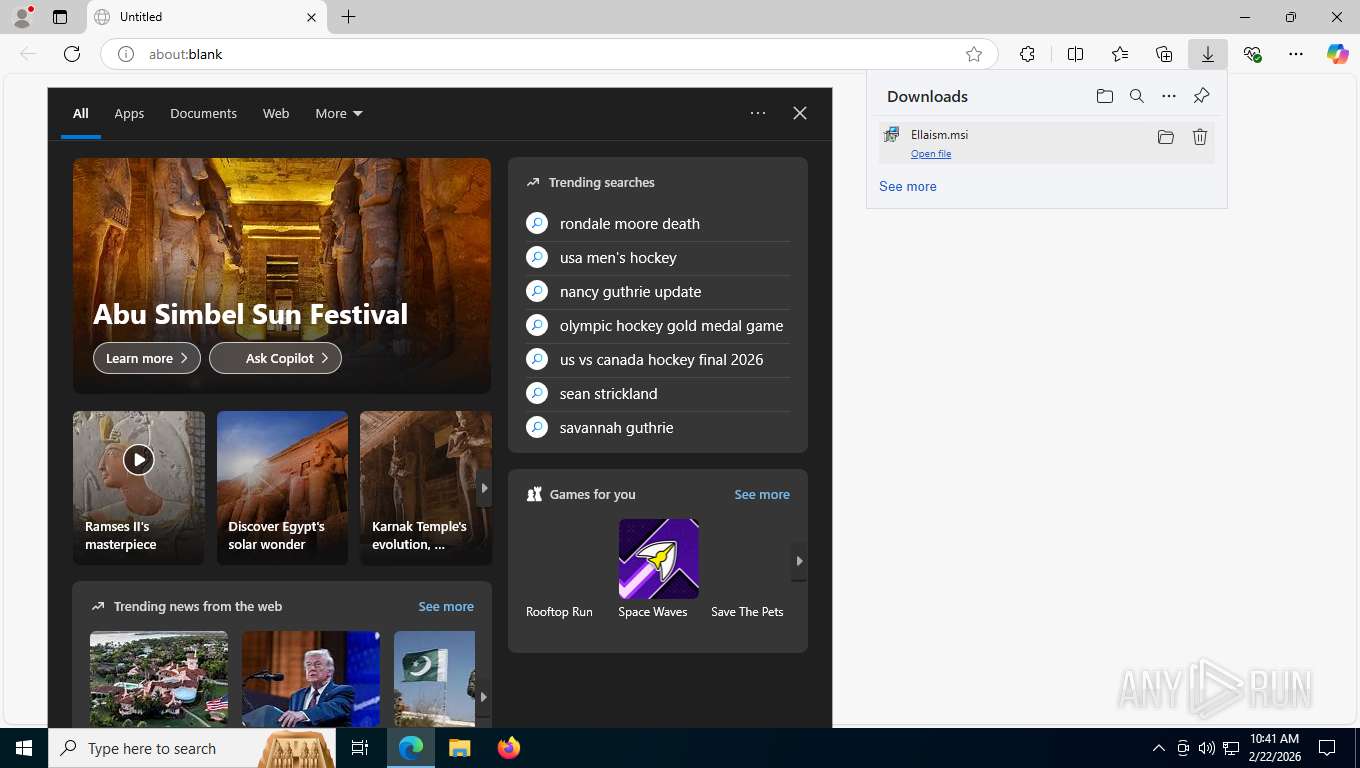Search usa men's hockey
The height and width of the screenshot is (768, 1360).
658,258
